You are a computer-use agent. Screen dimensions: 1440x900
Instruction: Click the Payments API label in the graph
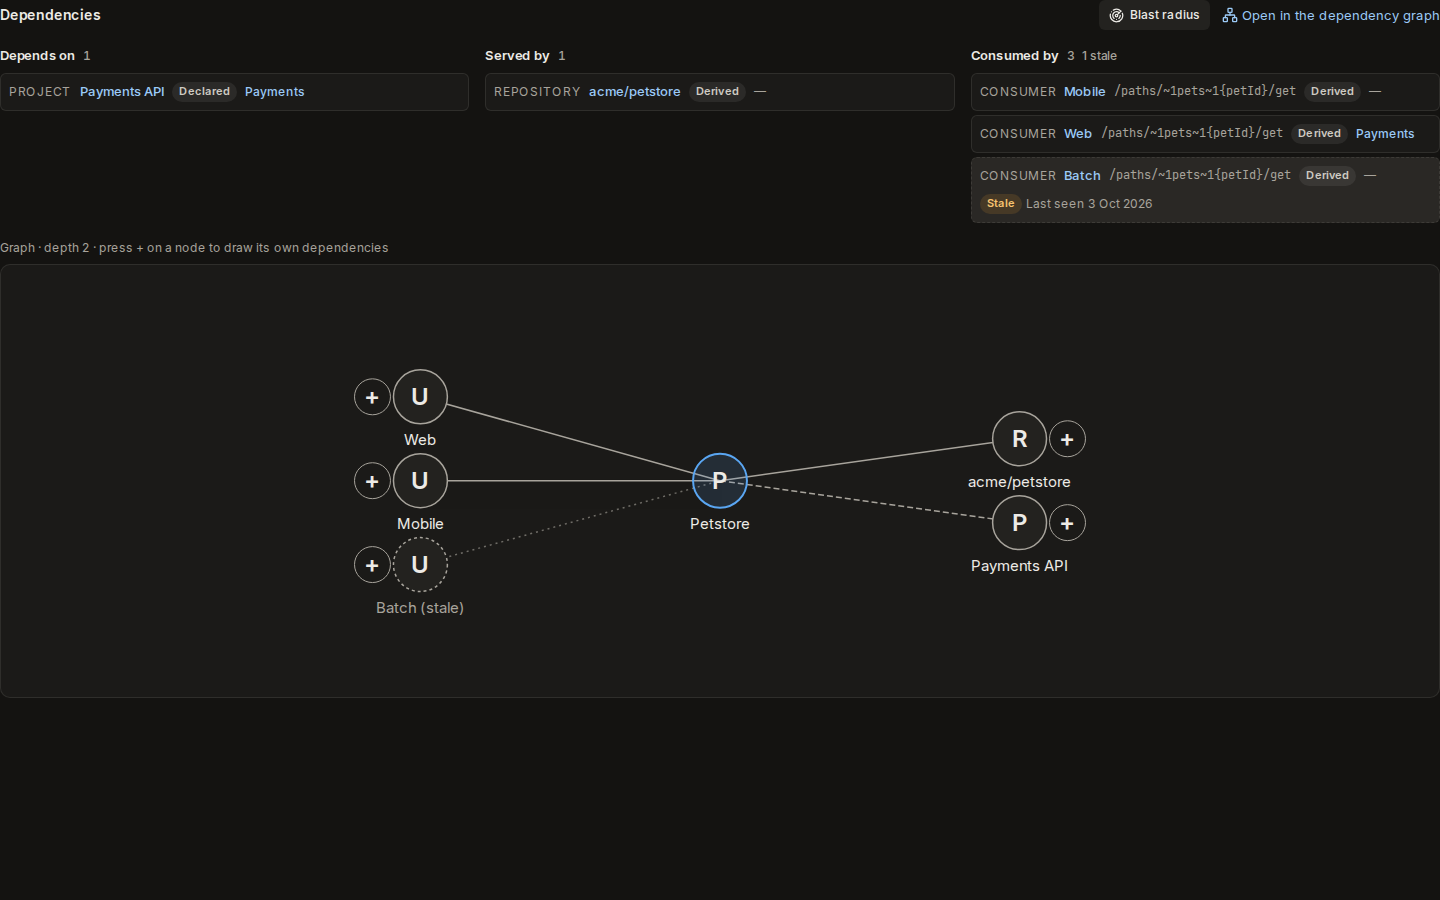(x=1019, y=566)
